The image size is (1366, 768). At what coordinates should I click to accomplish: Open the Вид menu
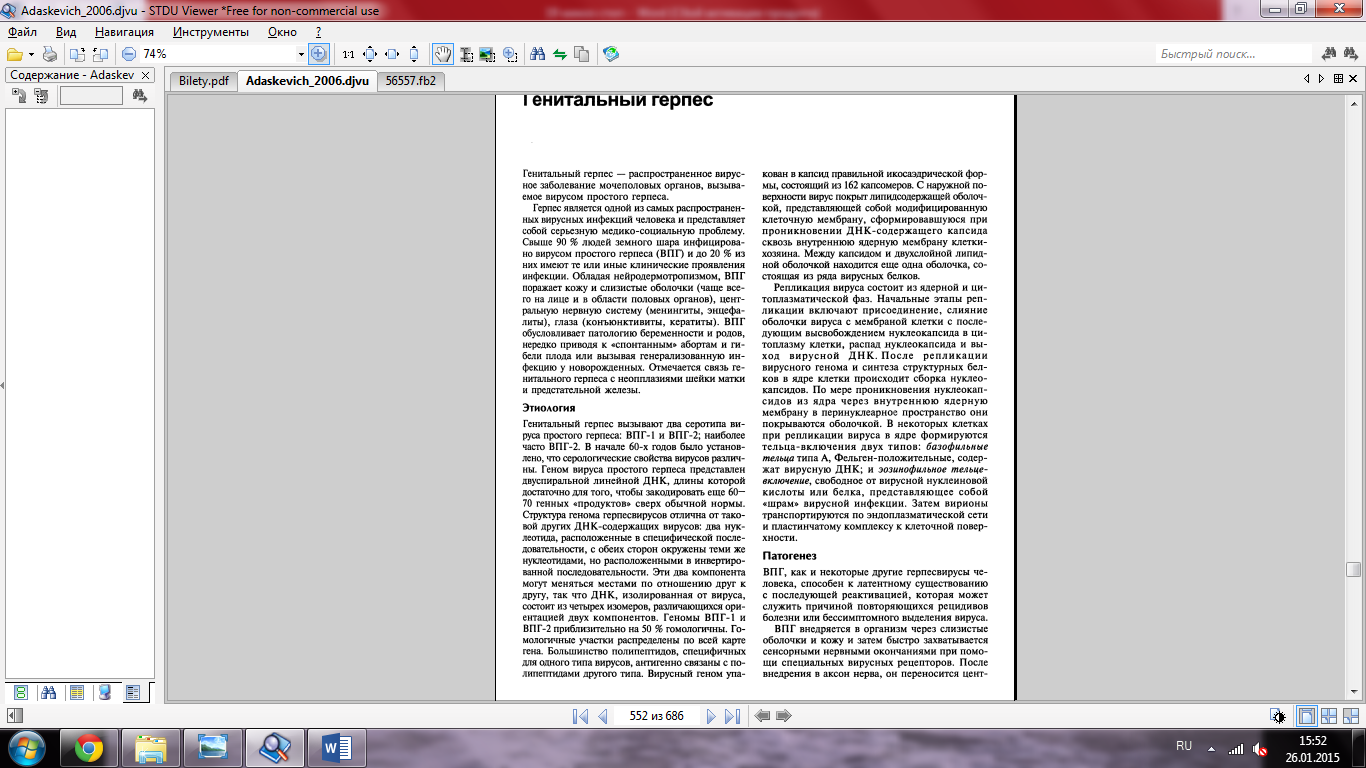pyautogui.click(x=66, y=32)
